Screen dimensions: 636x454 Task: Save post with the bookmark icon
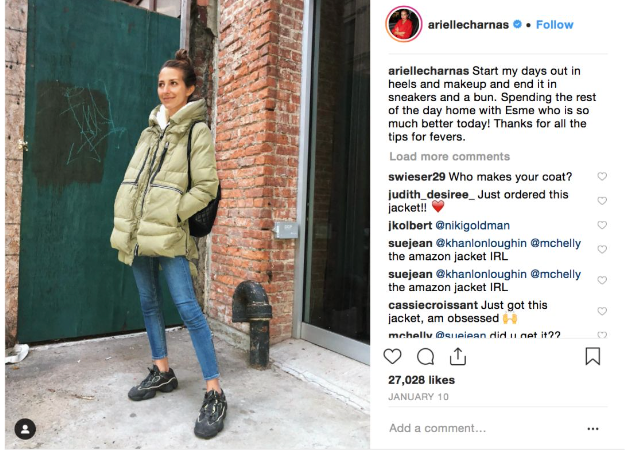tap(593, 356)
